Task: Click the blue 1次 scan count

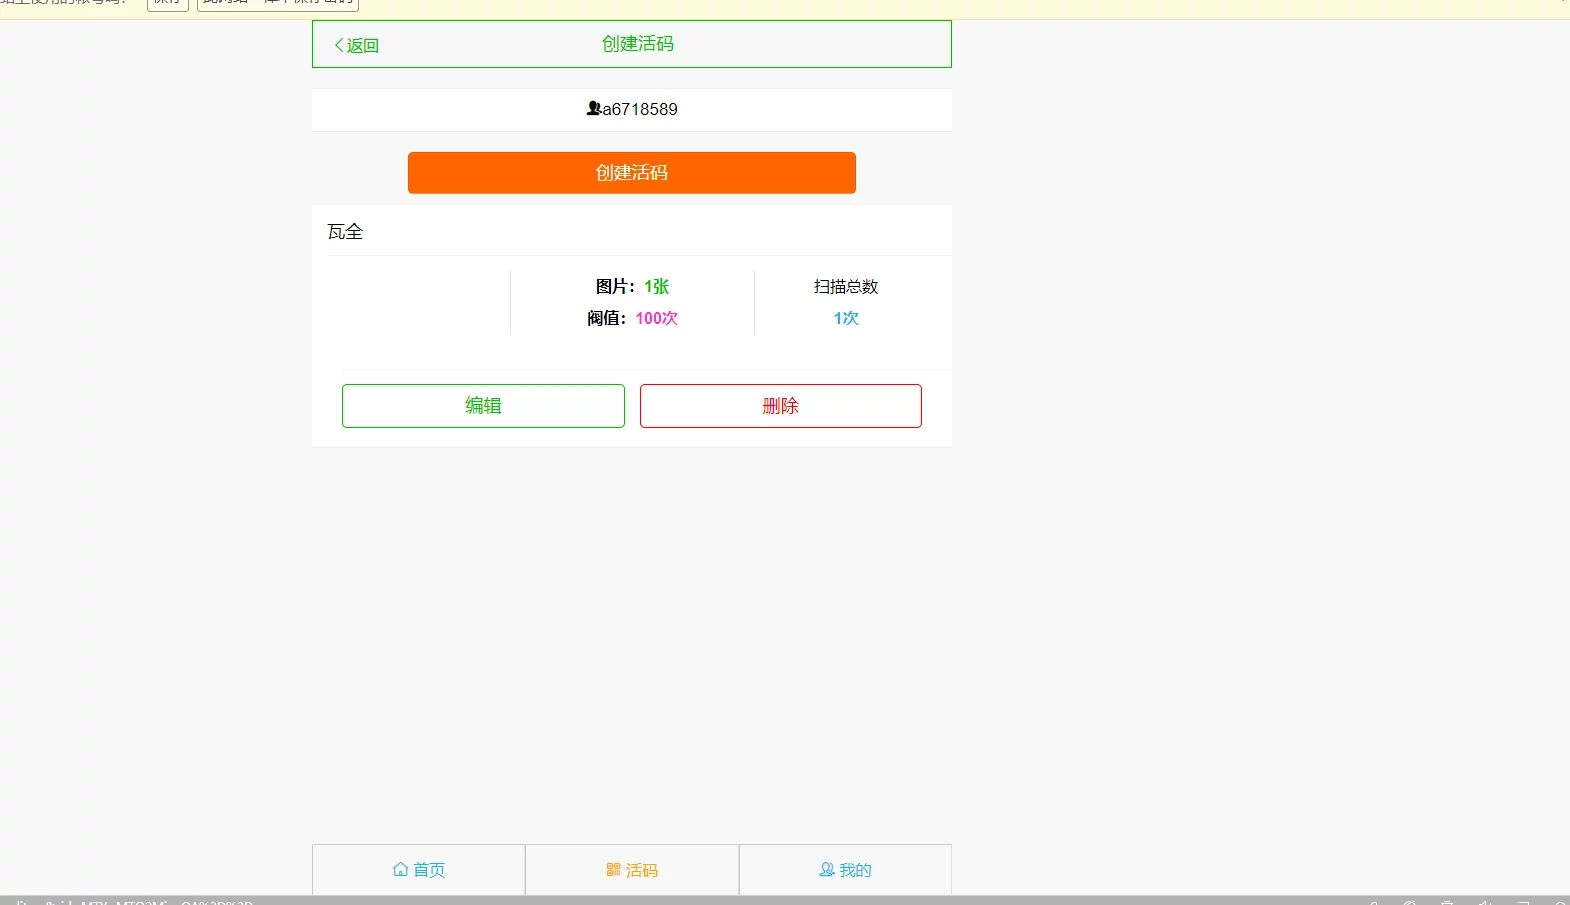Action: point(846,318)
